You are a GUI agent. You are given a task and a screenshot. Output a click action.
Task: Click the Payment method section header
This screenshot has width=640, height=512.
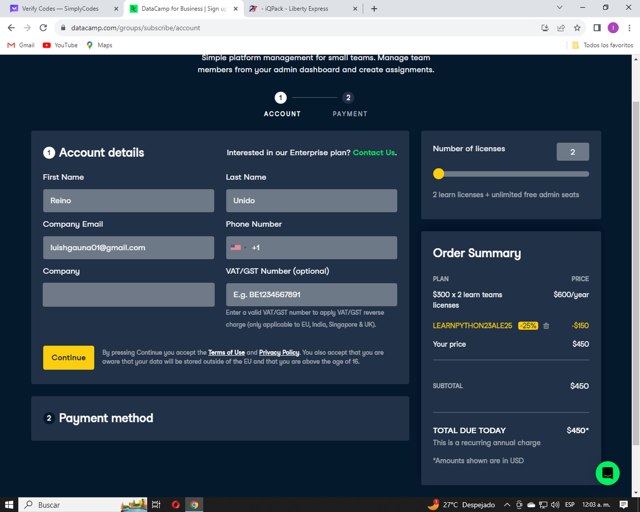106,418
